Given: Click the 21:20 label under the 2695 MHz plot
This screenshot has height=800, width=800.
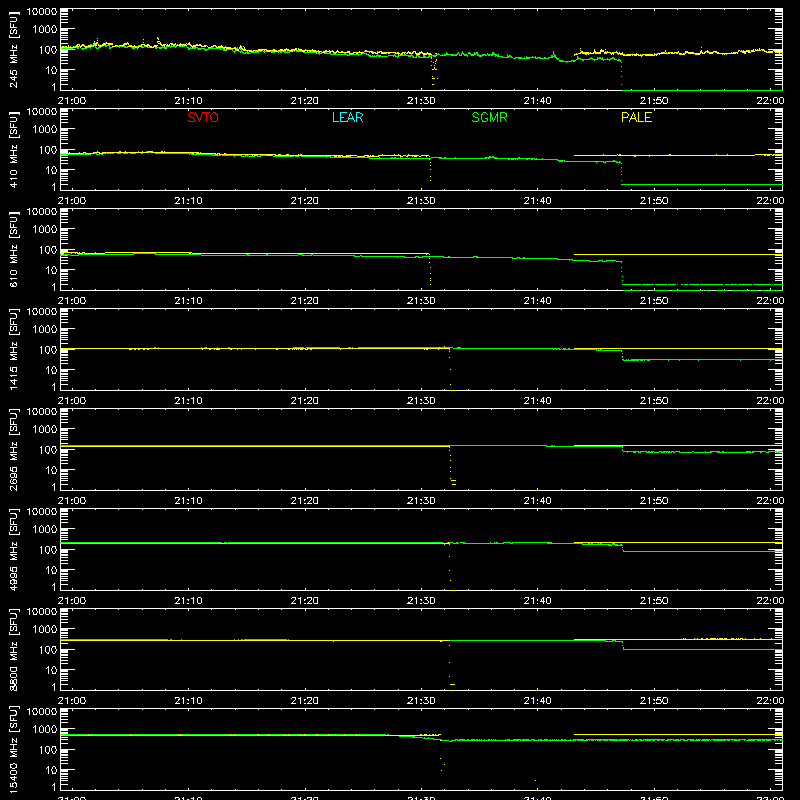Looking at the screenshot, I should click(305, 501).
